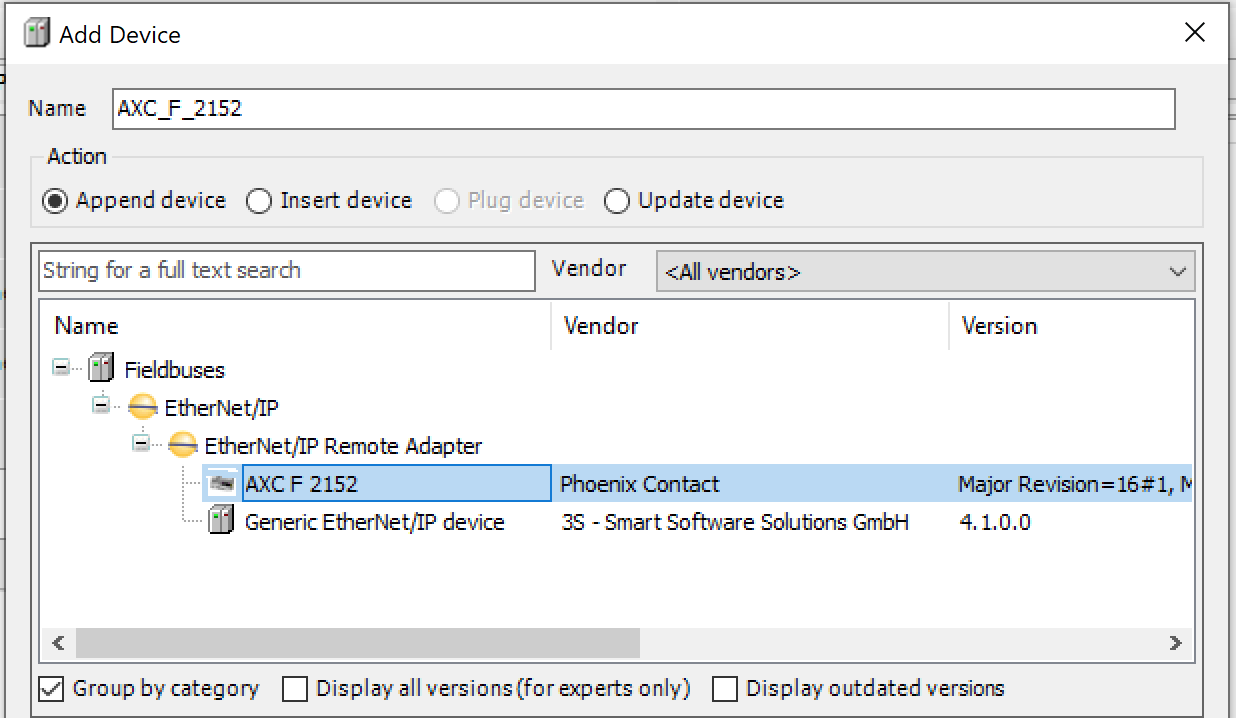This screenshot has width=1236, height=718.
Task: Click the EtherNet/IP node icon
Action: tap(142, 407)
